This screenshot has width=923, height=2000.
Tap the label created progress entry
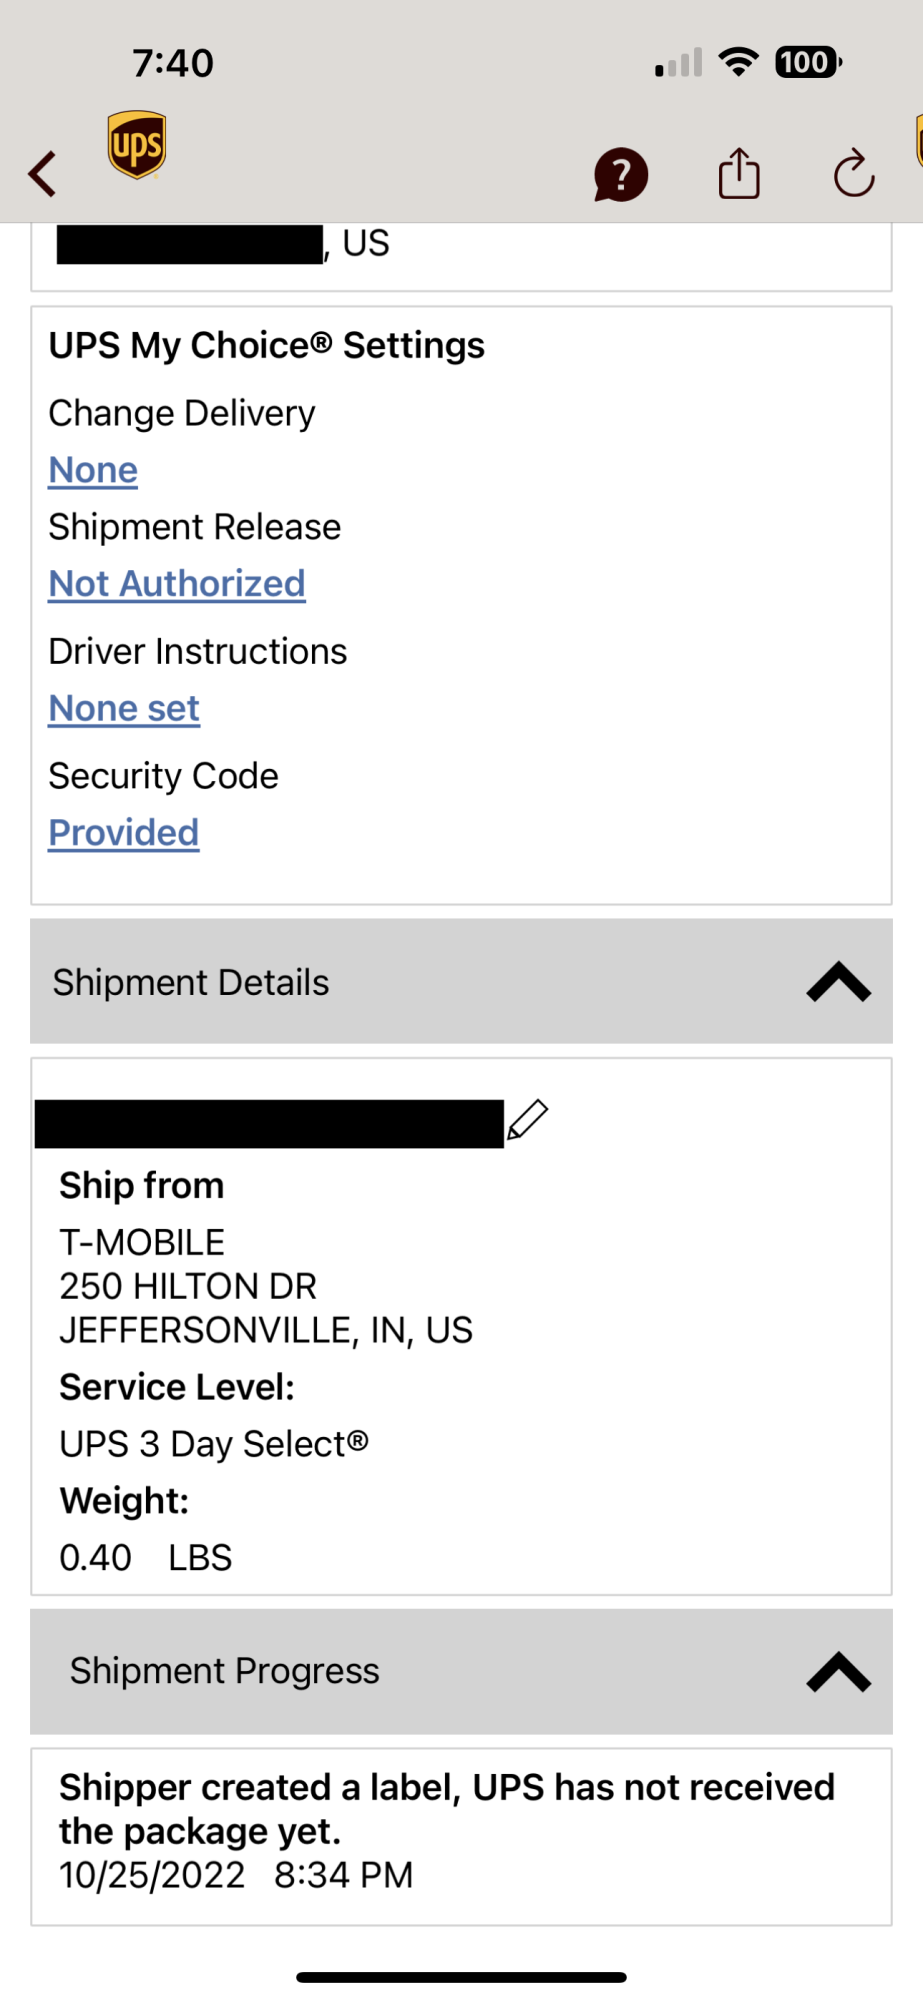[461, 1837]
